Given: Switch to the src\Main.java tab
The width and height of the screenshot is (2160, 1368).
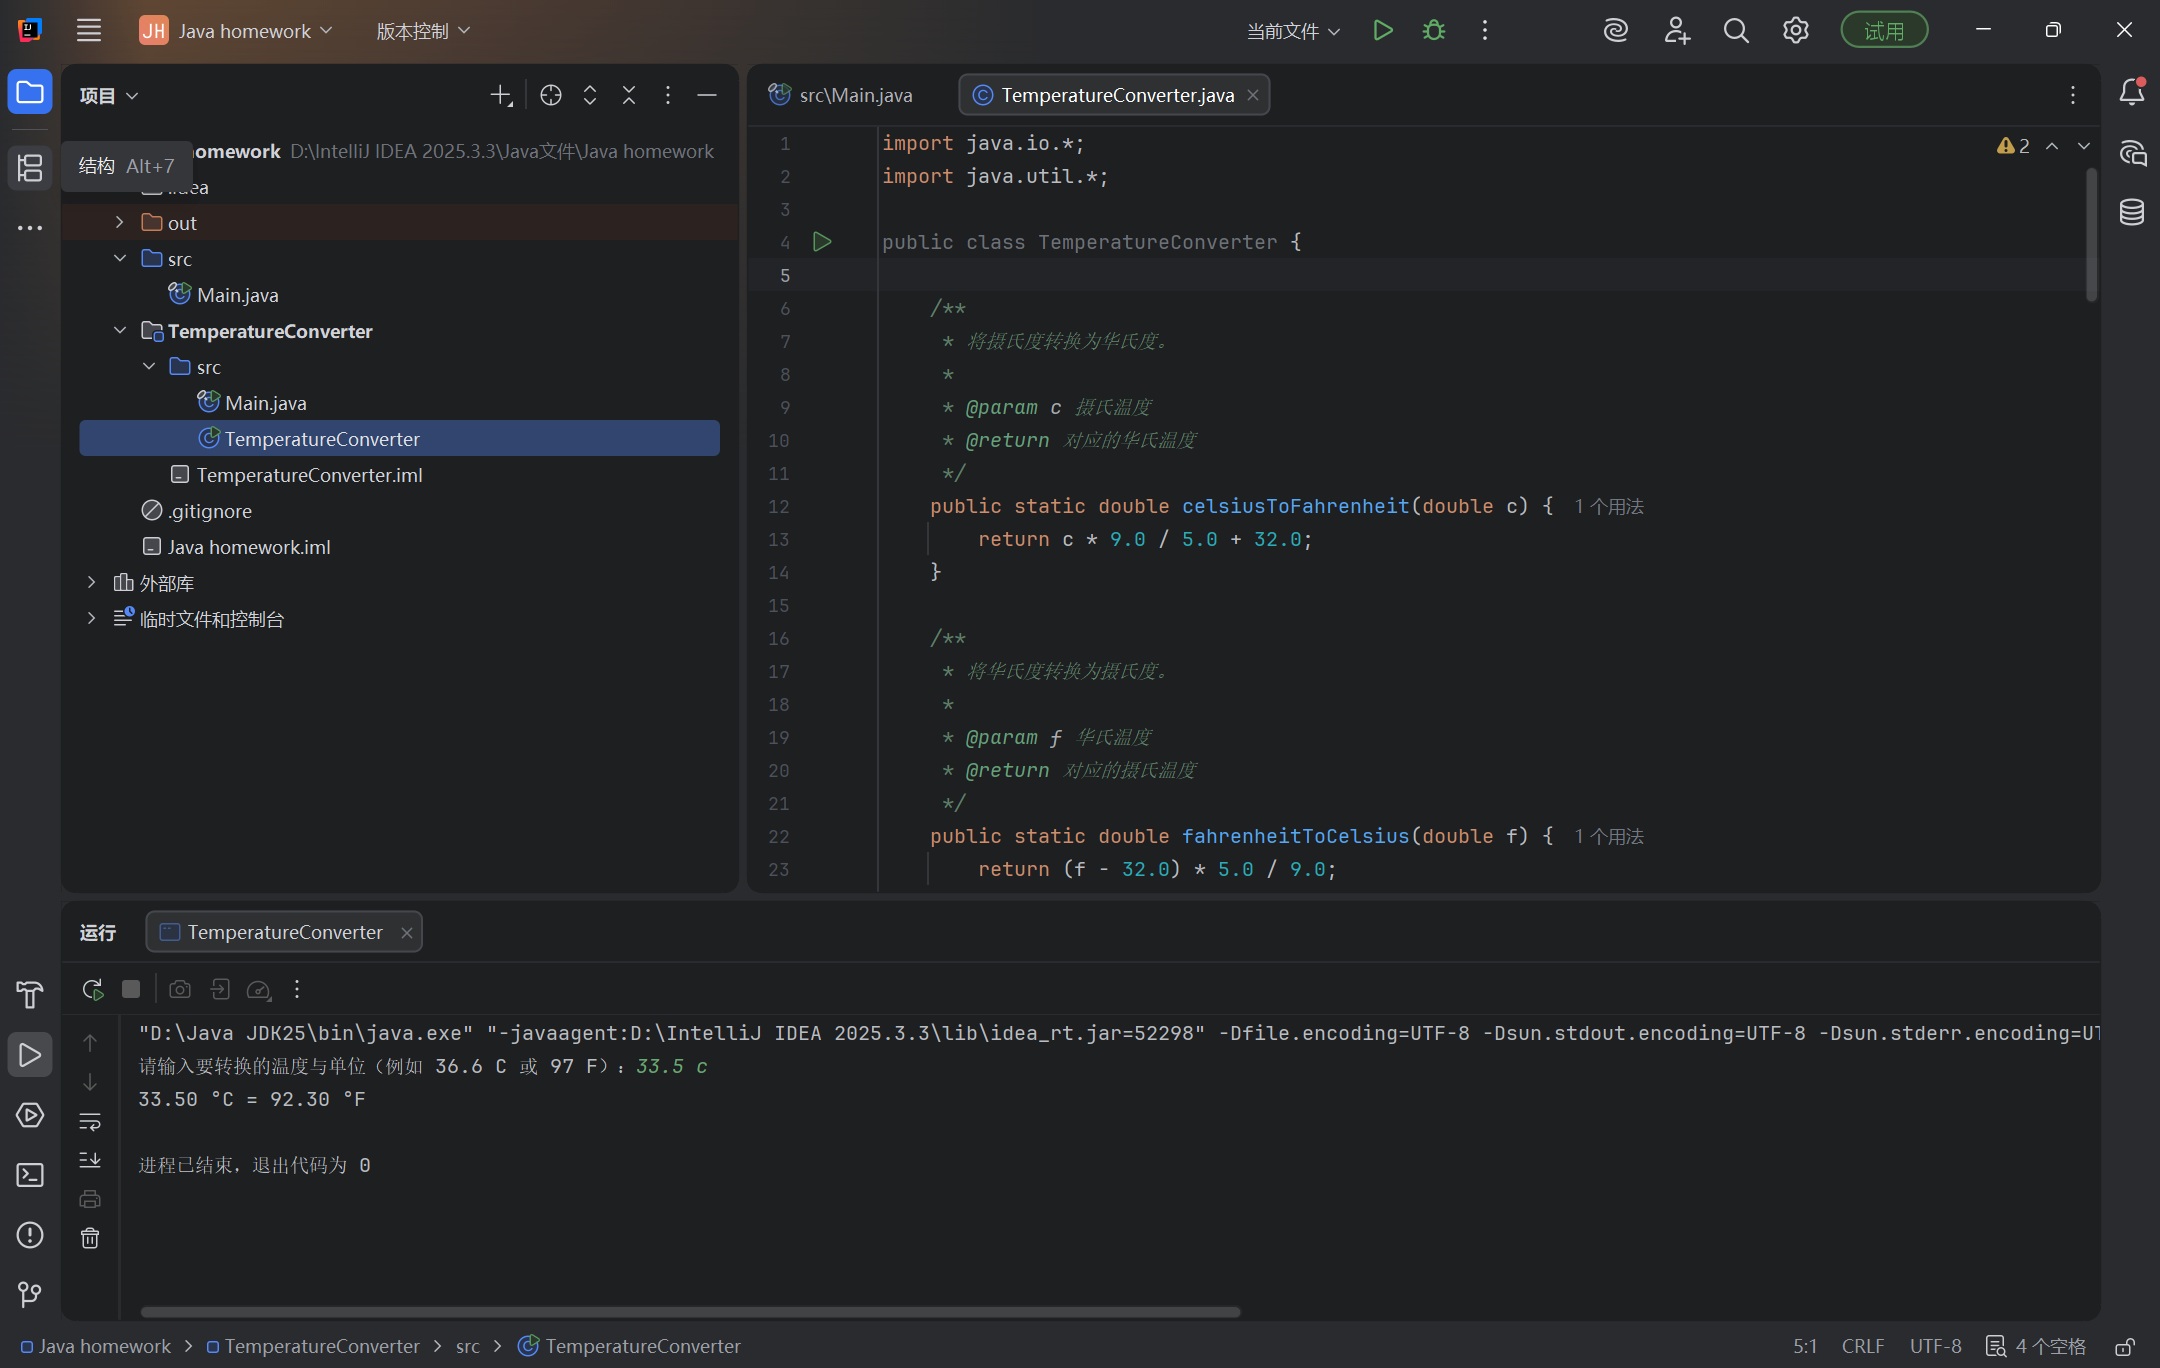Looking at the screenshot, I should click(x=855, y=95).
